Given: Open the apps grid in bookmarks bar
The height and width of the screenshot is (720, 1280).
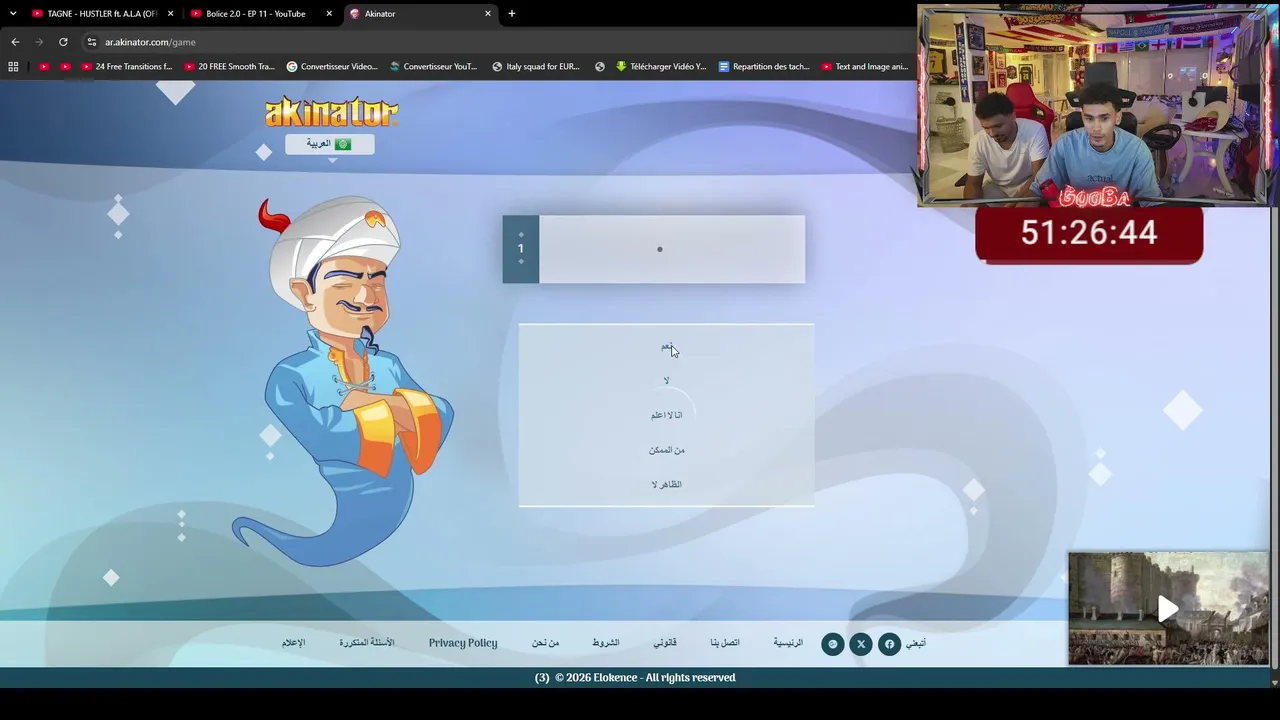Looking at the screenshot, I should coord(13,67).
